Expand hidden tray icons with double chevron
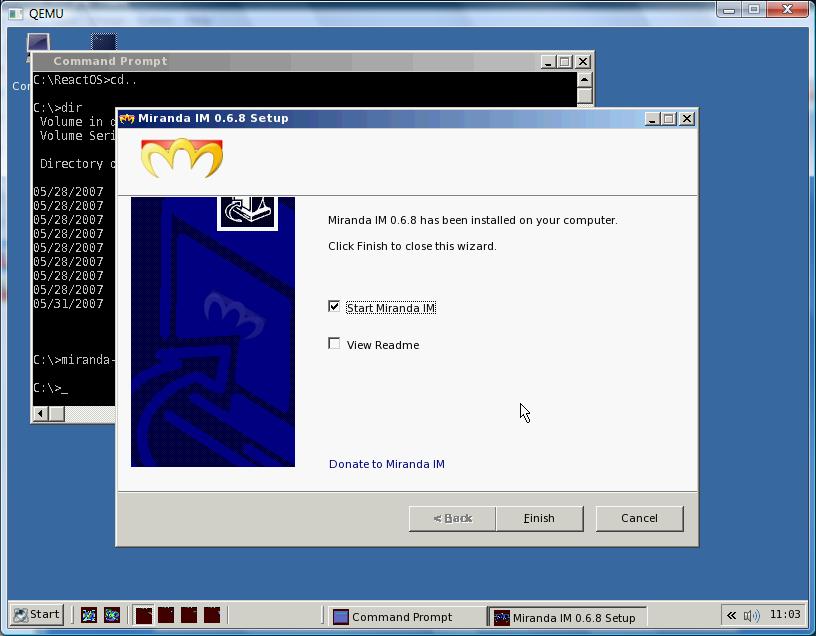 pos(731,616)
